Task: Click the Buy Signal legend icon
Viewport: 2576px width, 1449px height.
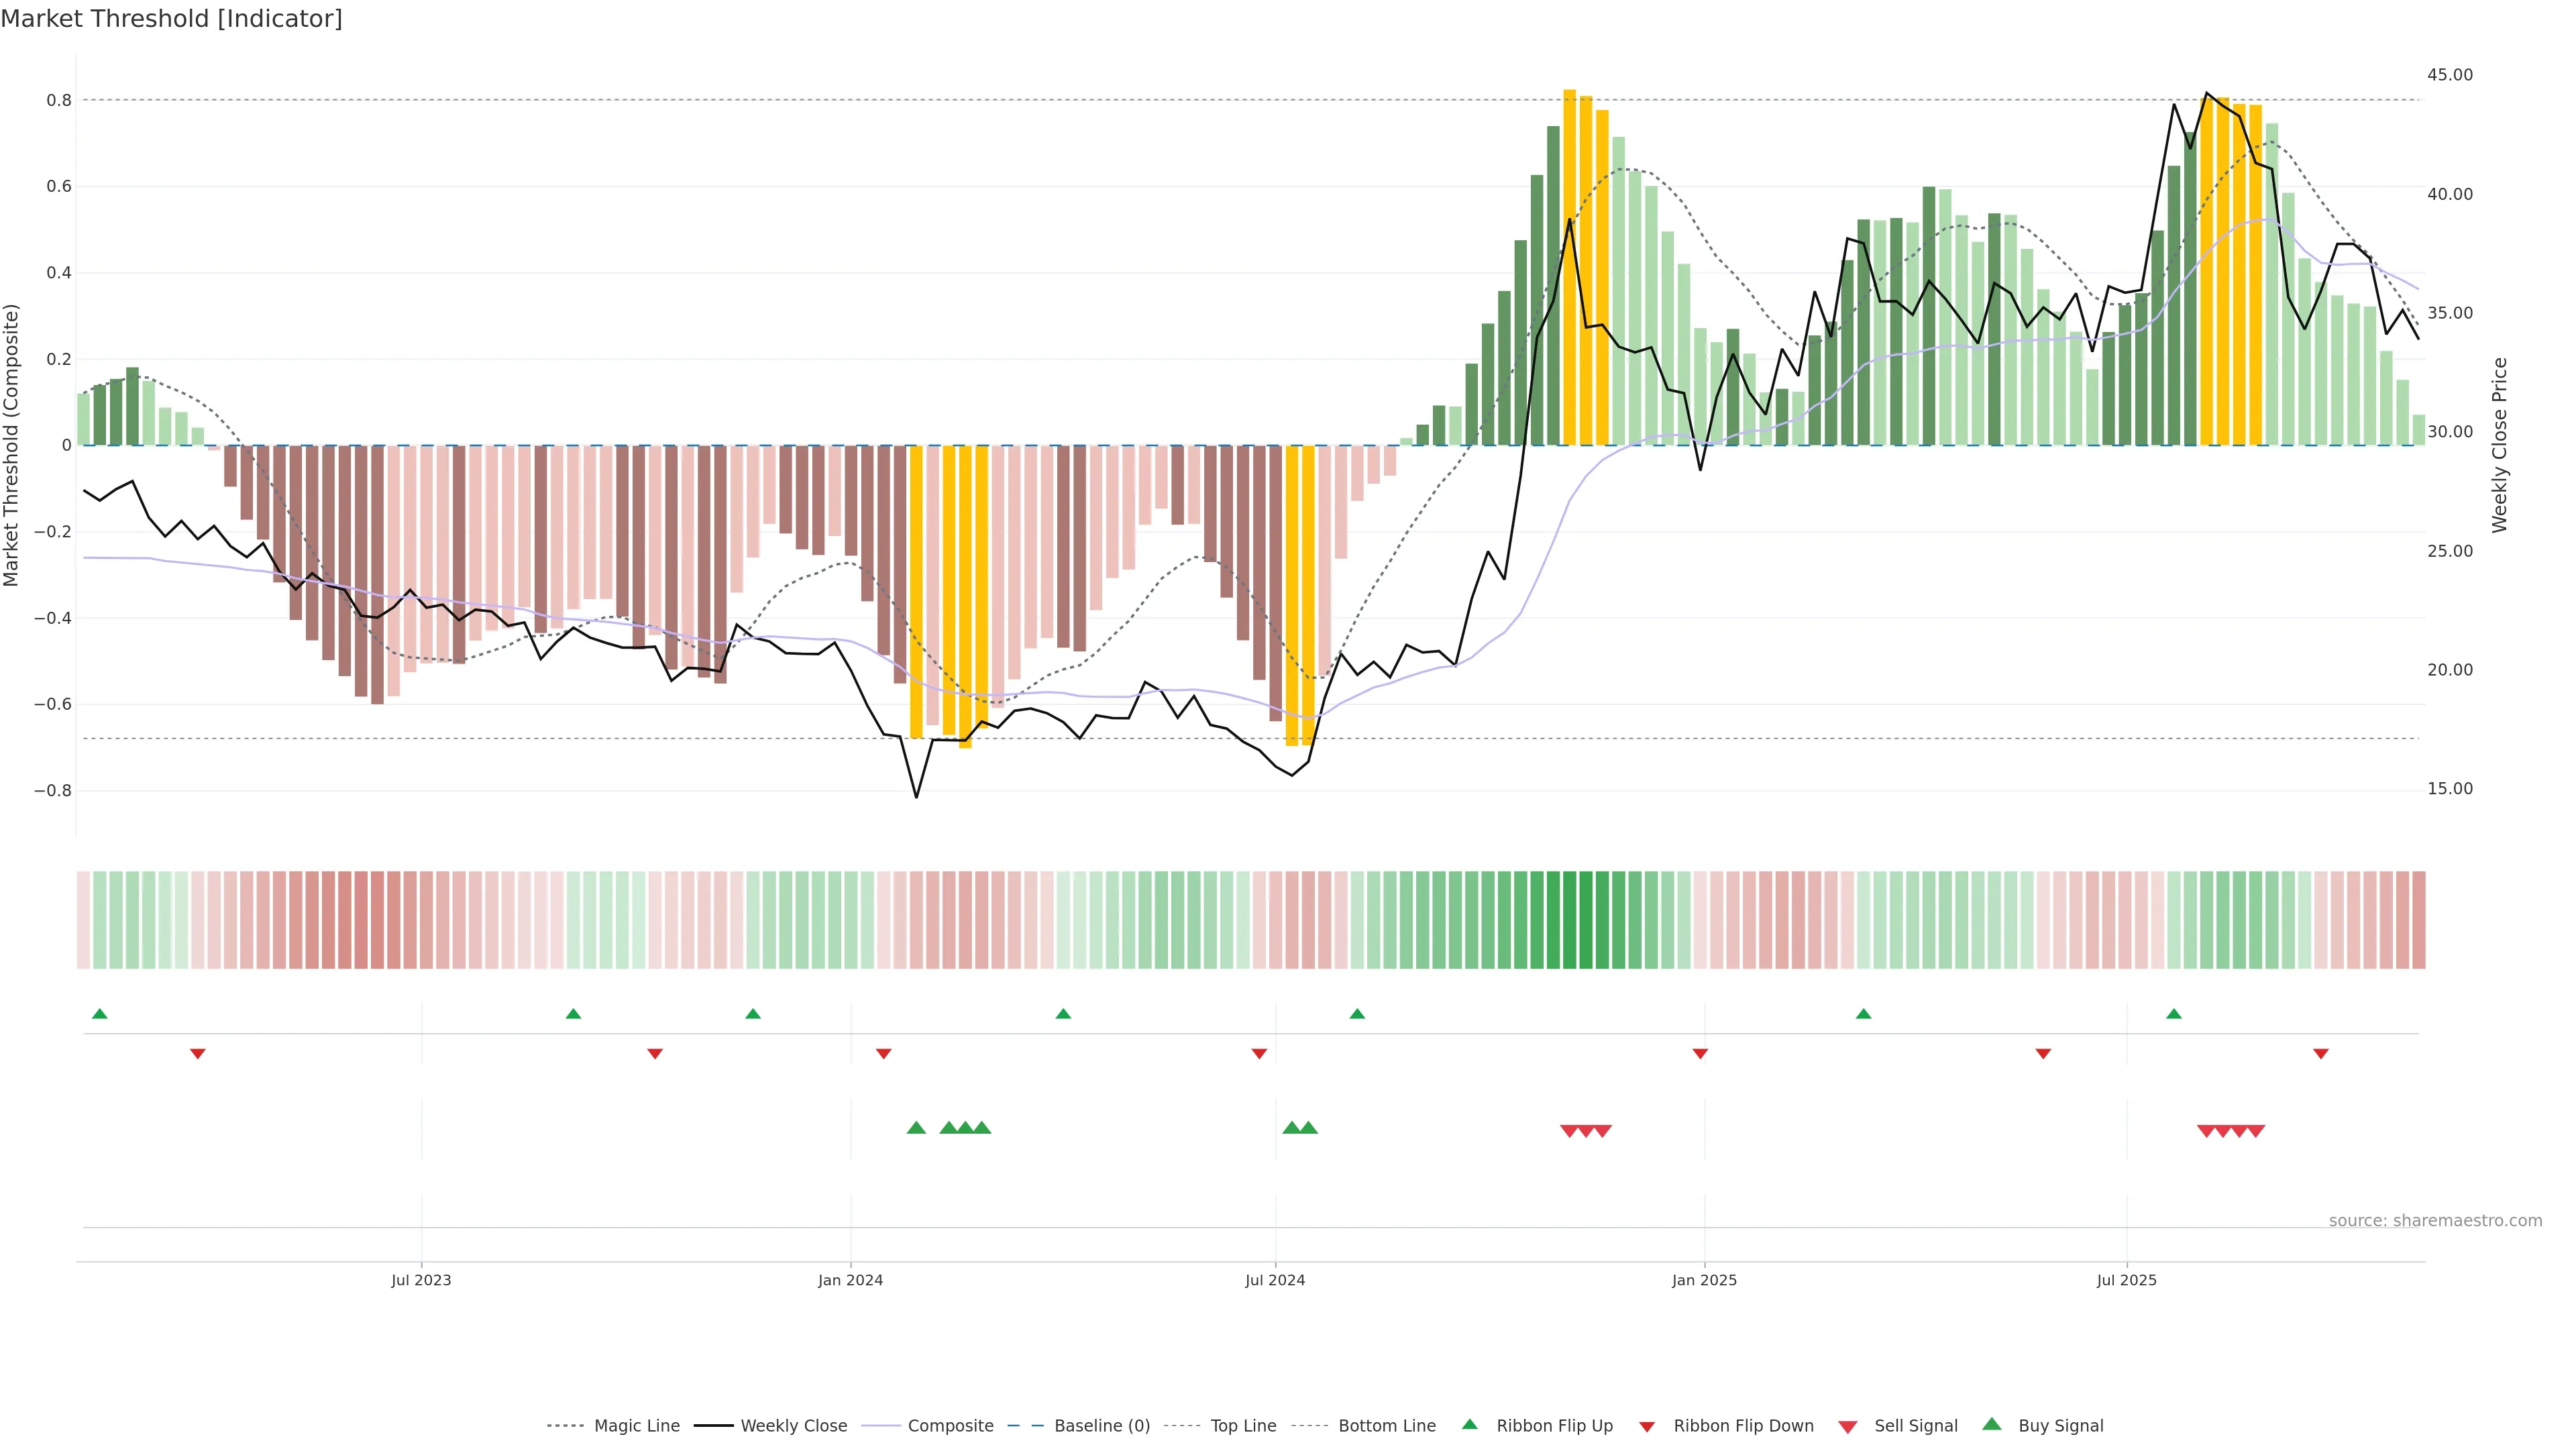Action: coord(1992,1425)
